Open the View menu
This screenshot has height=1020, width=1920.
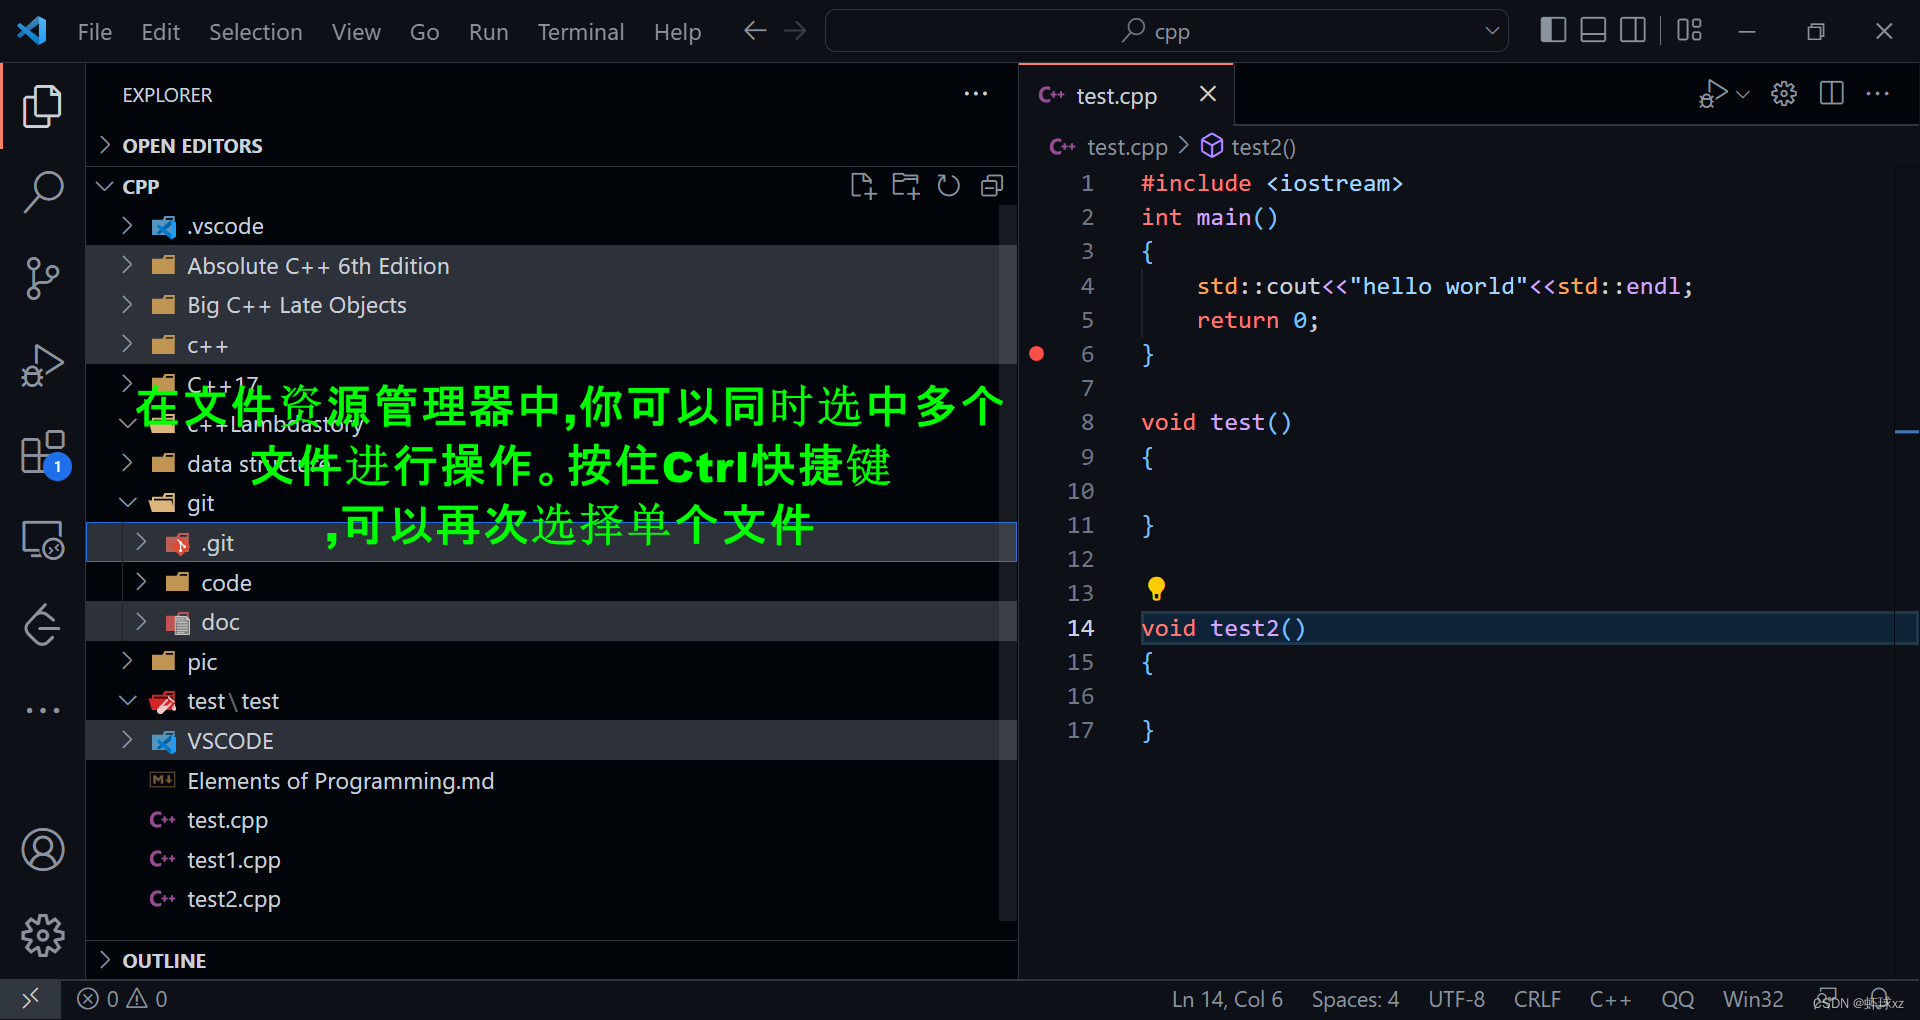click(x=356, y=32)
